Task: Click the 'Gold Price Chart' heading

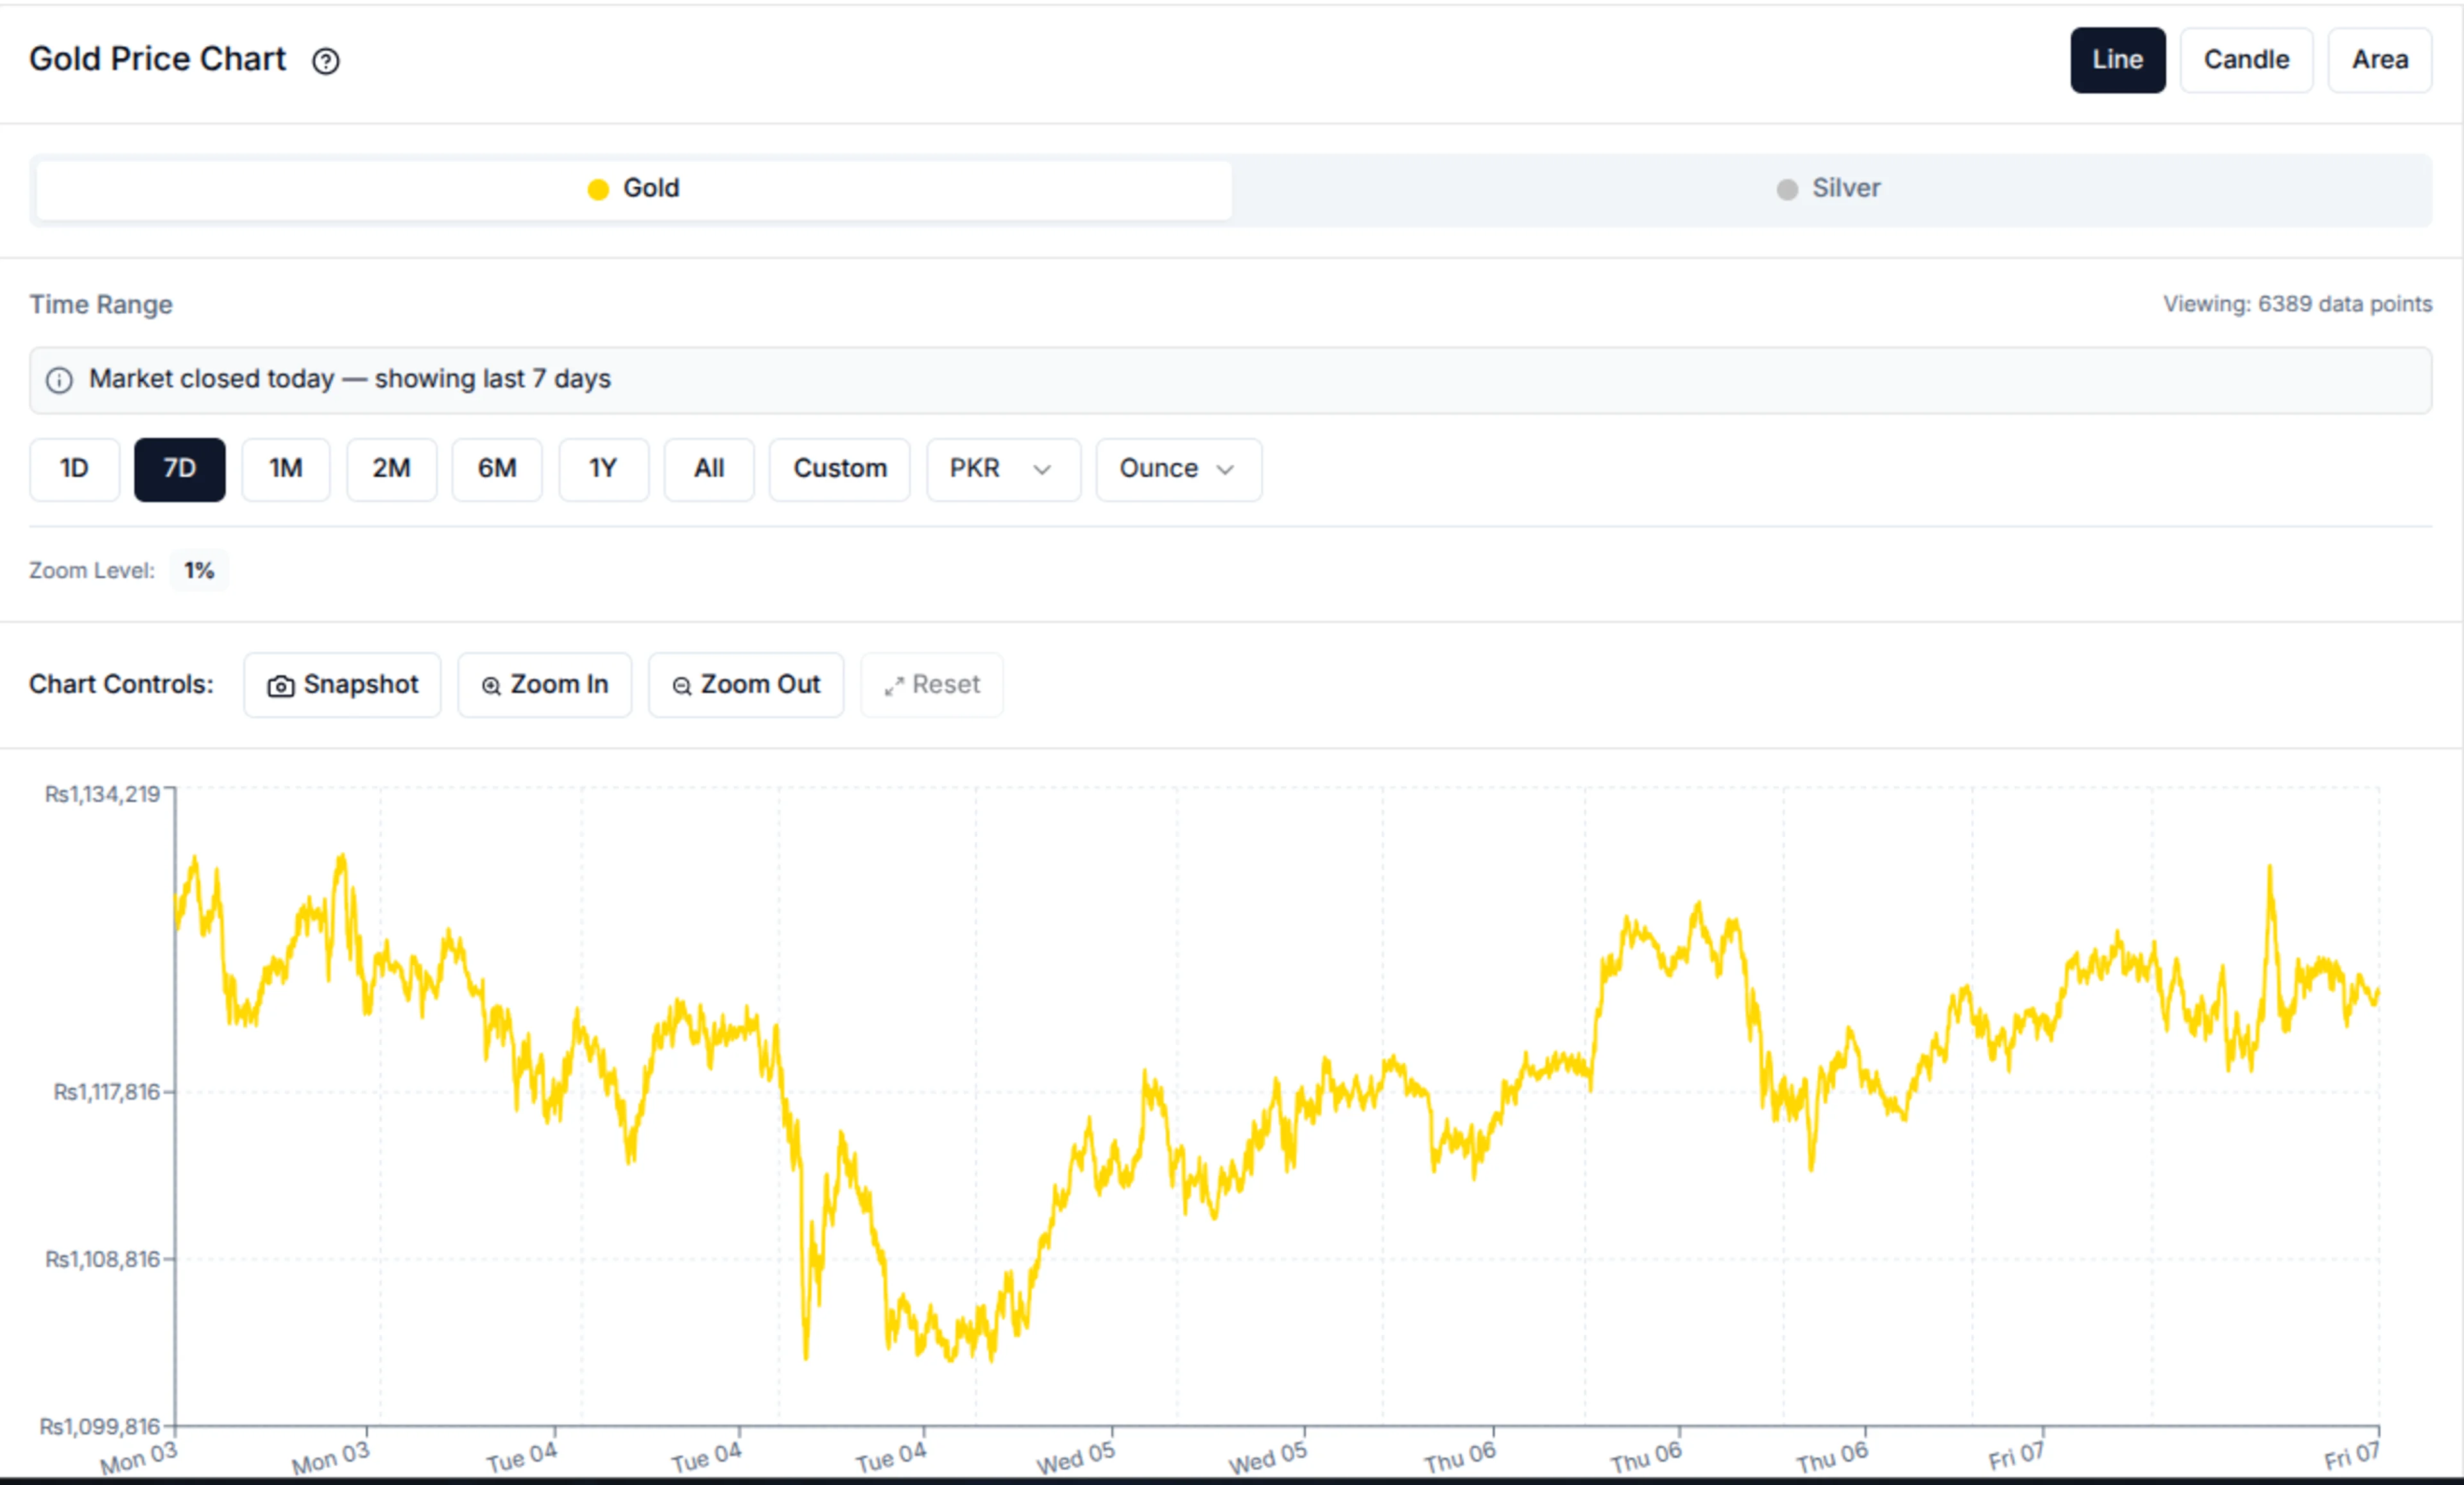Action: (157, 59)
